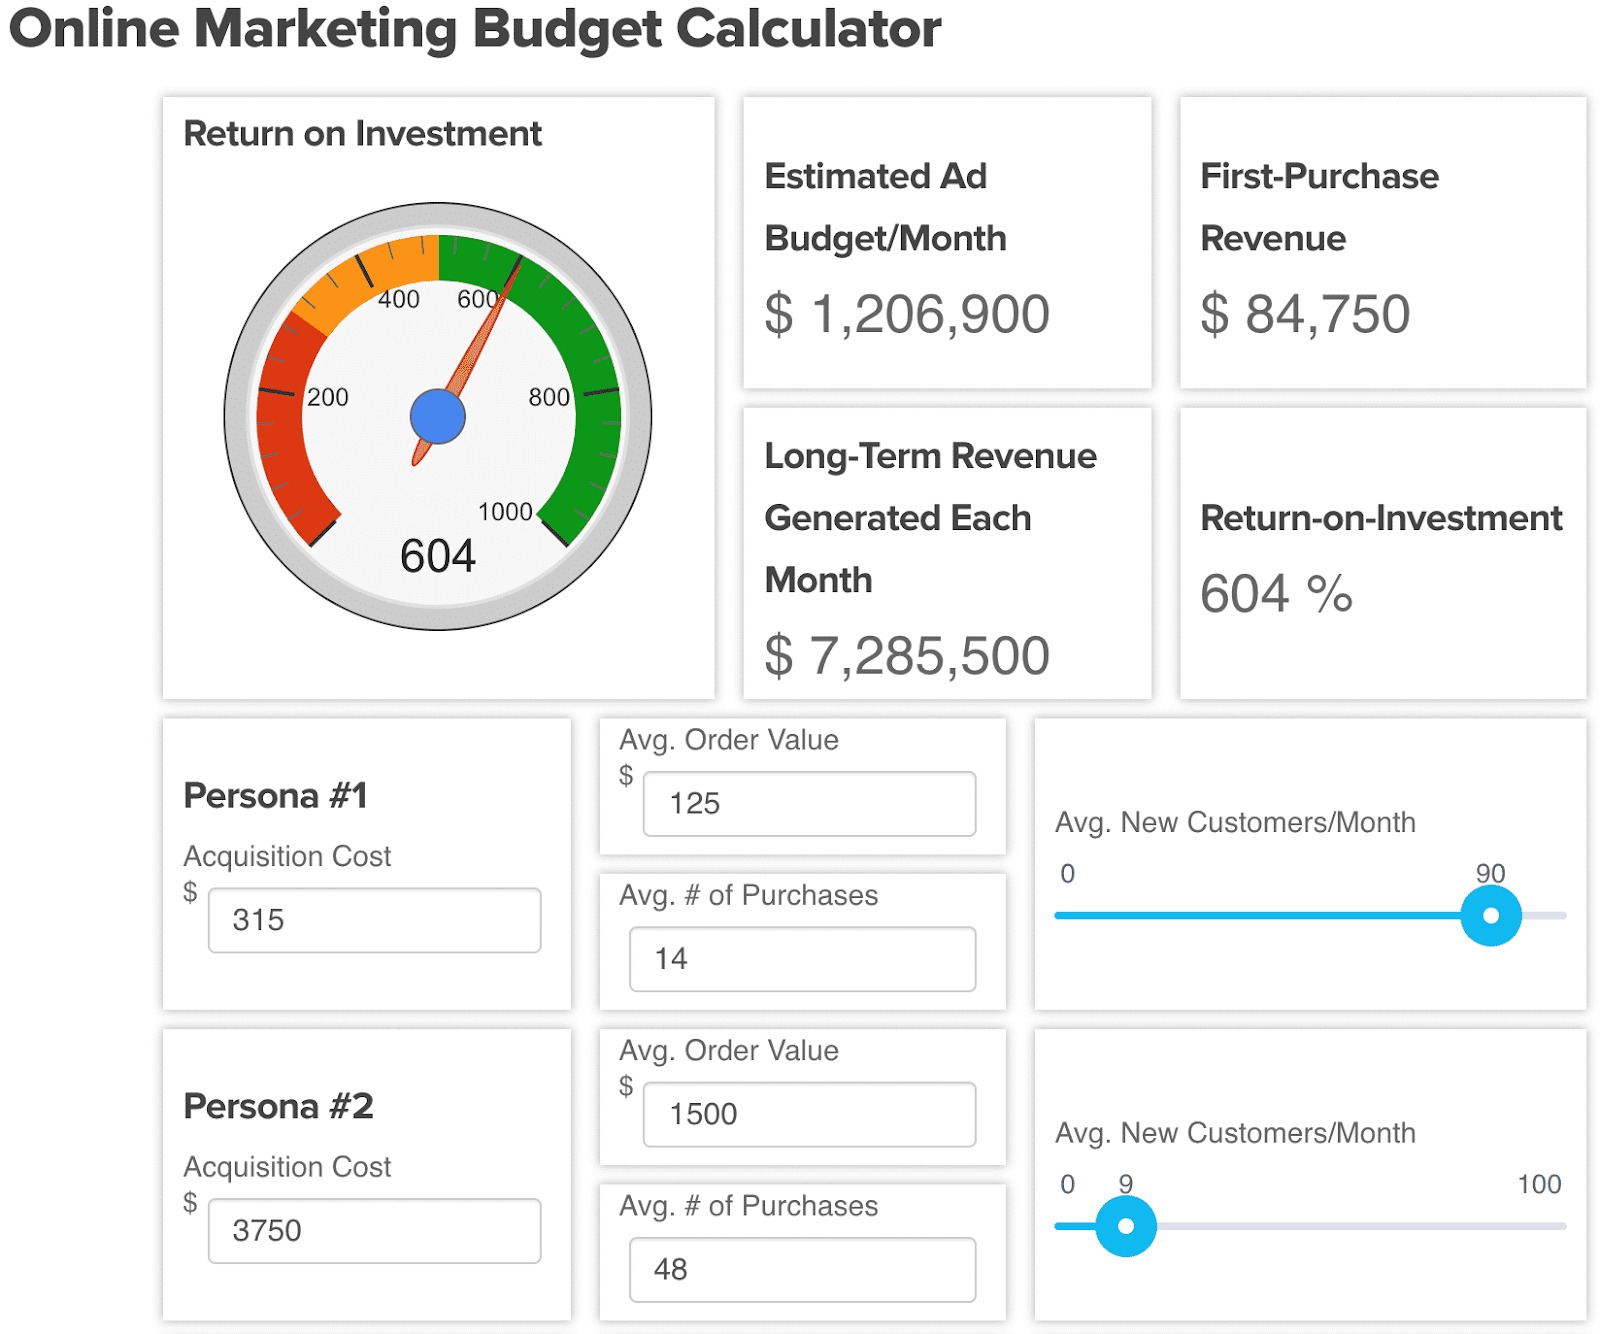Click the Persona #2 Acquisition Cost field

374,1230
